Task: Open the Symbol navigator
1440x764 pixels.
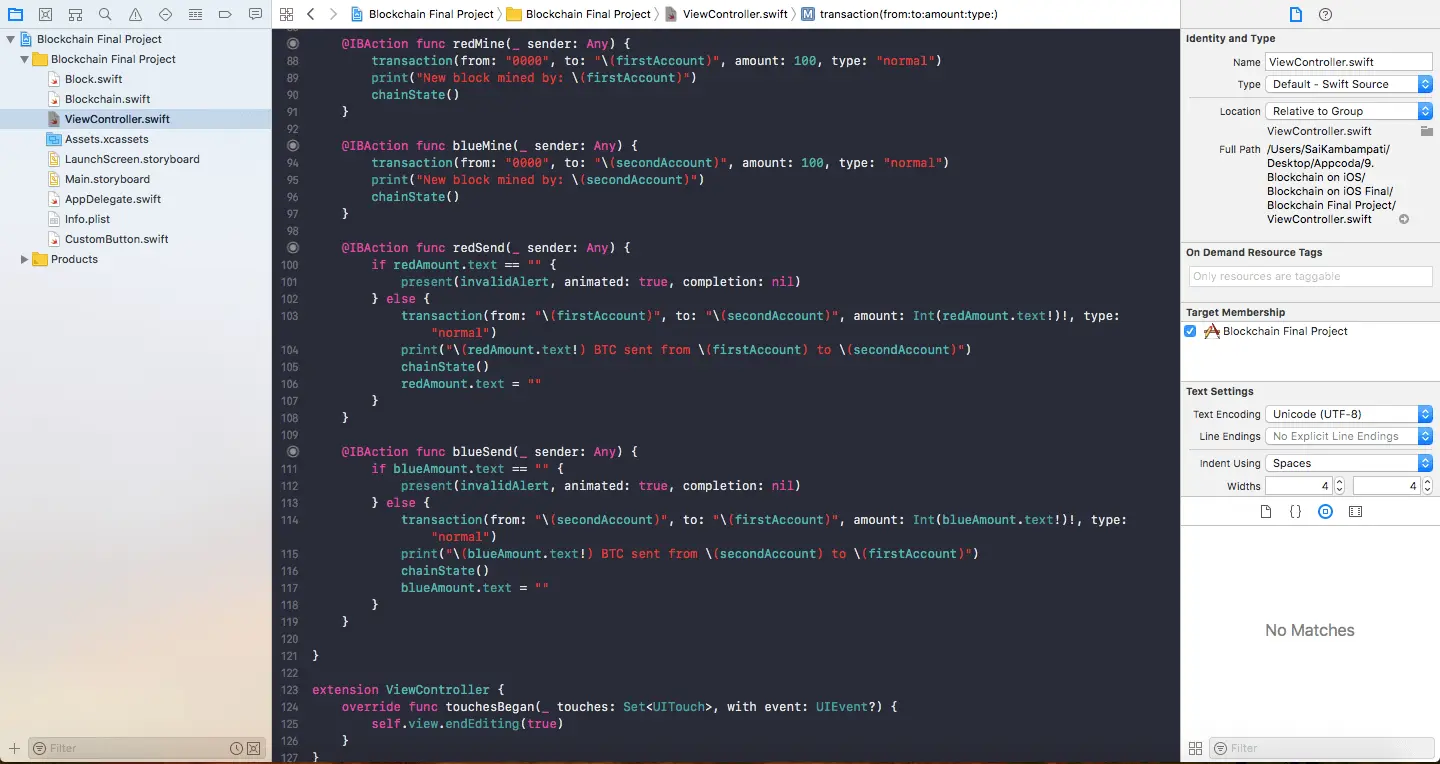Action: coord(75,15)
